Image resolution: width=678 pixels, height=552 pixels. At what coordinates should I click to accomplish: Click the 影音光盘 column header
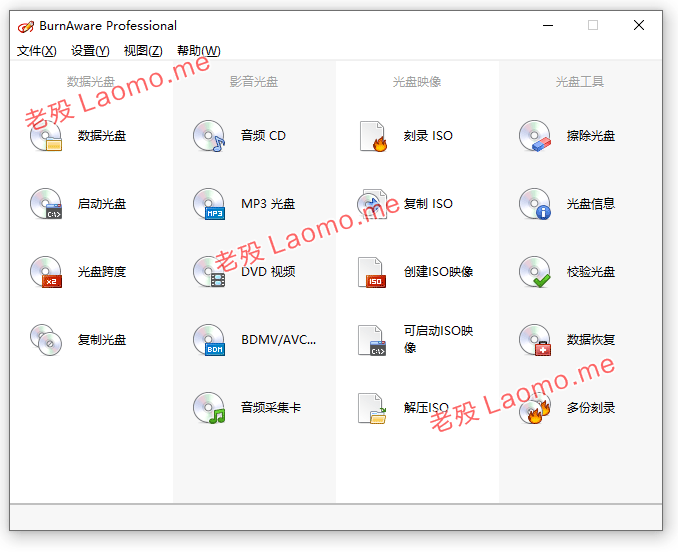click(254, 82)
